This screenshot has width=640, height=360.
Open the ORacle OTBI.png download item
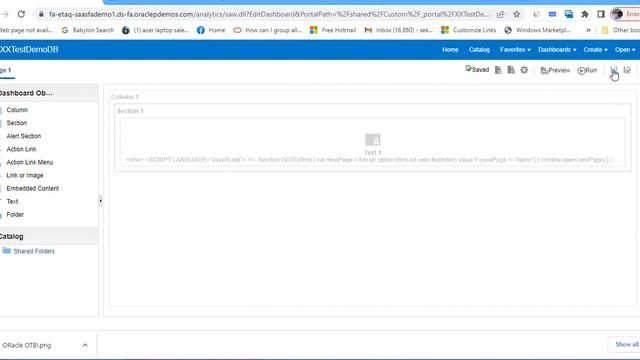pos(27,345)
